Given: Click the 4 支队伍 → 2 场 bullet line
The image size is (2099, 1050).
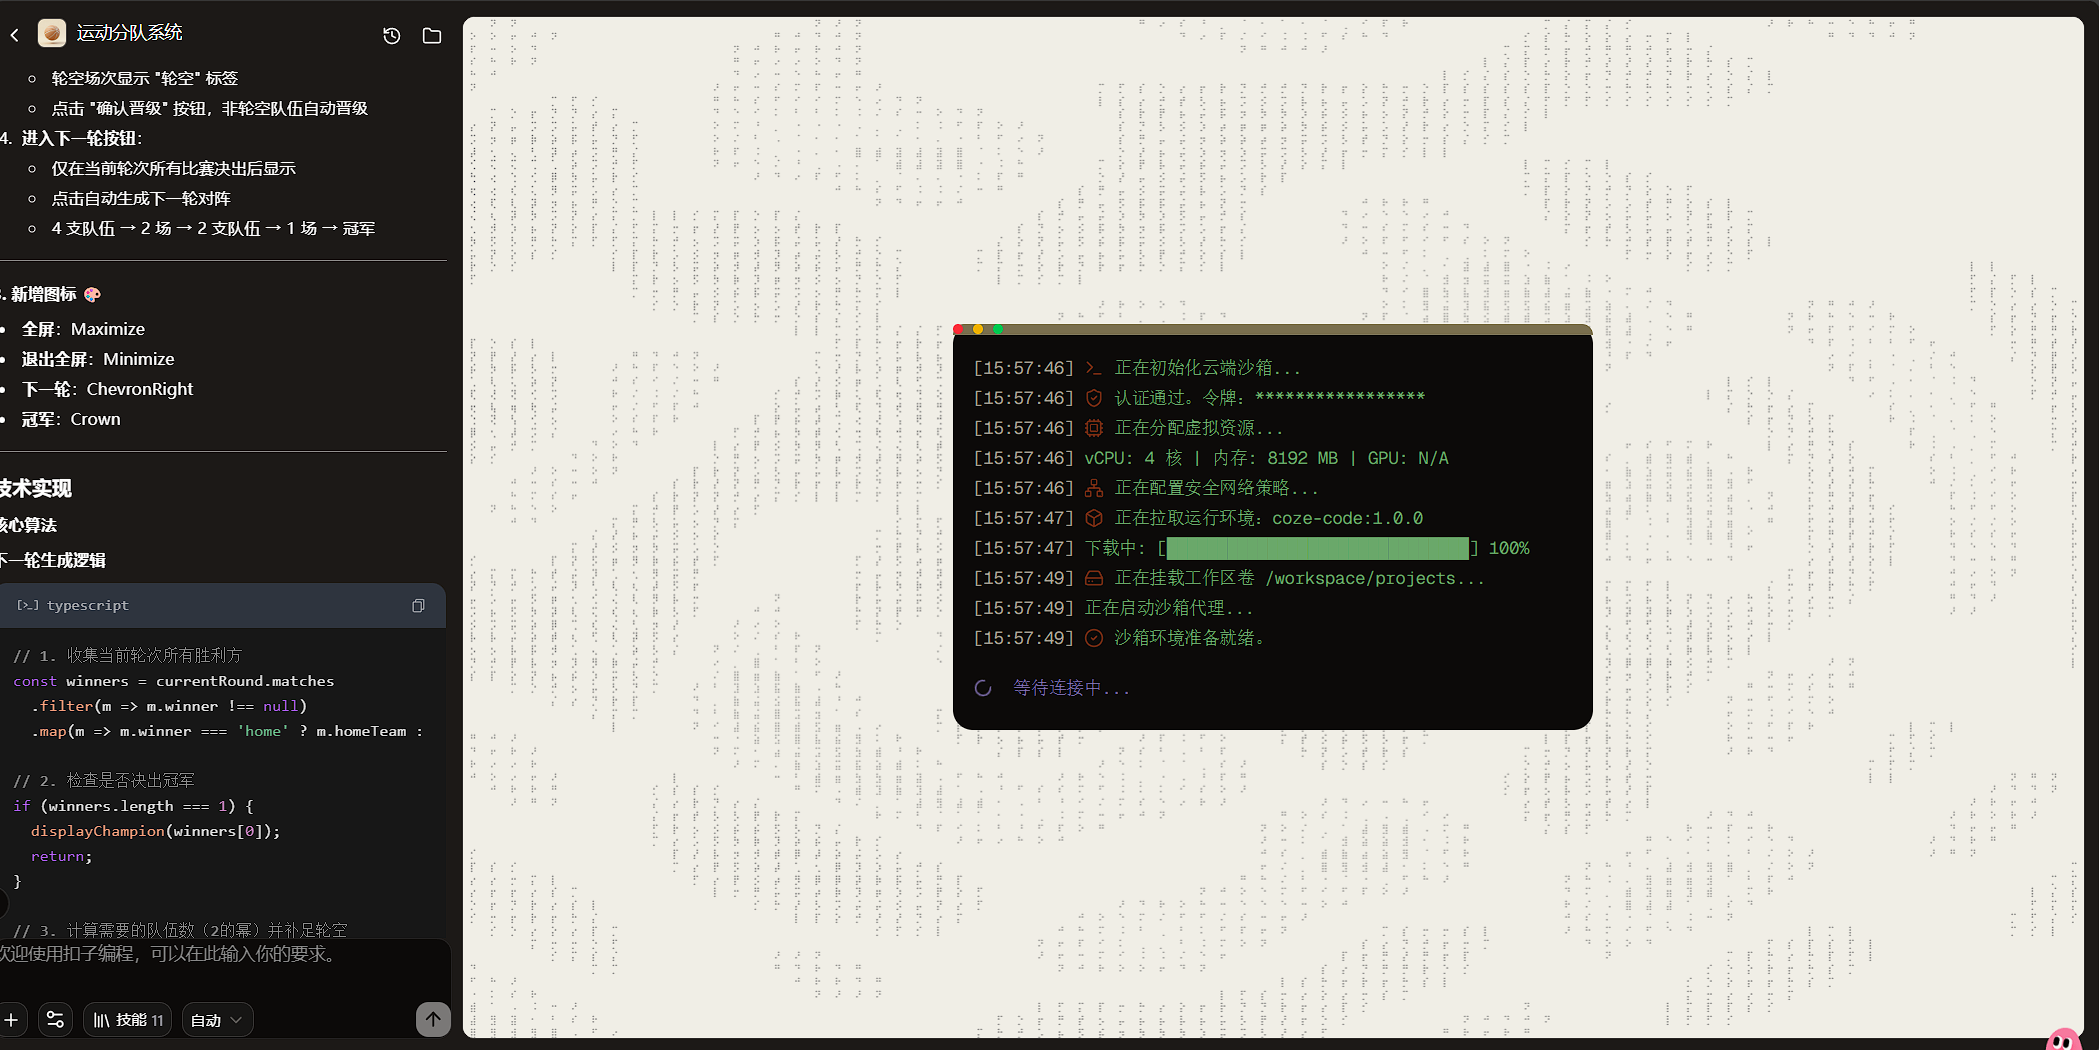Looking at the screenshot, I should [213, 228].
